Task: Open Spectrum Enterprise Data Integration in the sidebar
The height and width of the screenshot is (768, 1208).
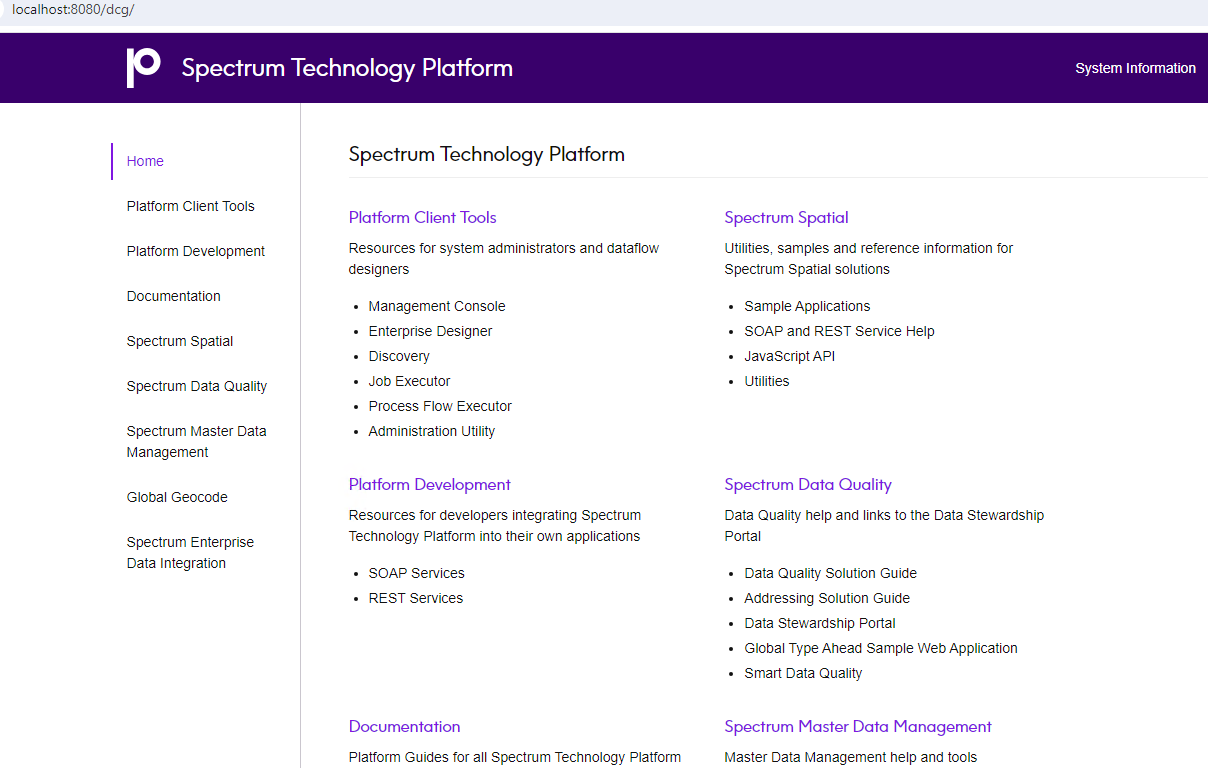Action: tap(190, 553)
